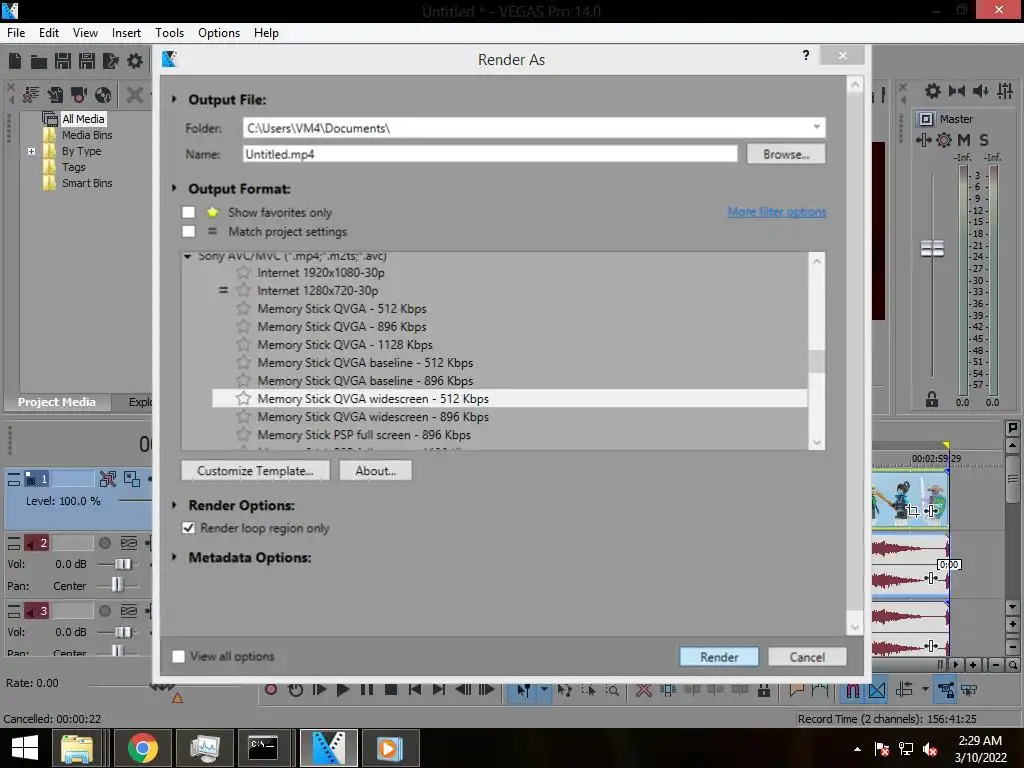Click the Master lock fader channels icon
Screen dimensions: 1024x768
click(x=932, y=400)
